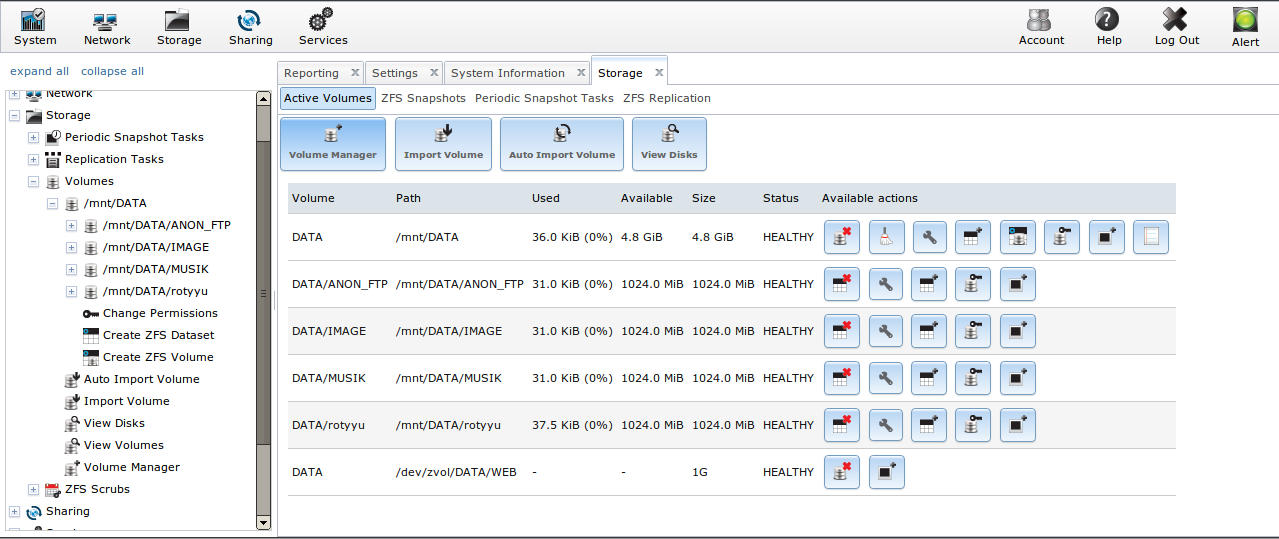Edit ZFS options wrench in /mnt/DATA row

pyautogui.click(x=929, y=237)
